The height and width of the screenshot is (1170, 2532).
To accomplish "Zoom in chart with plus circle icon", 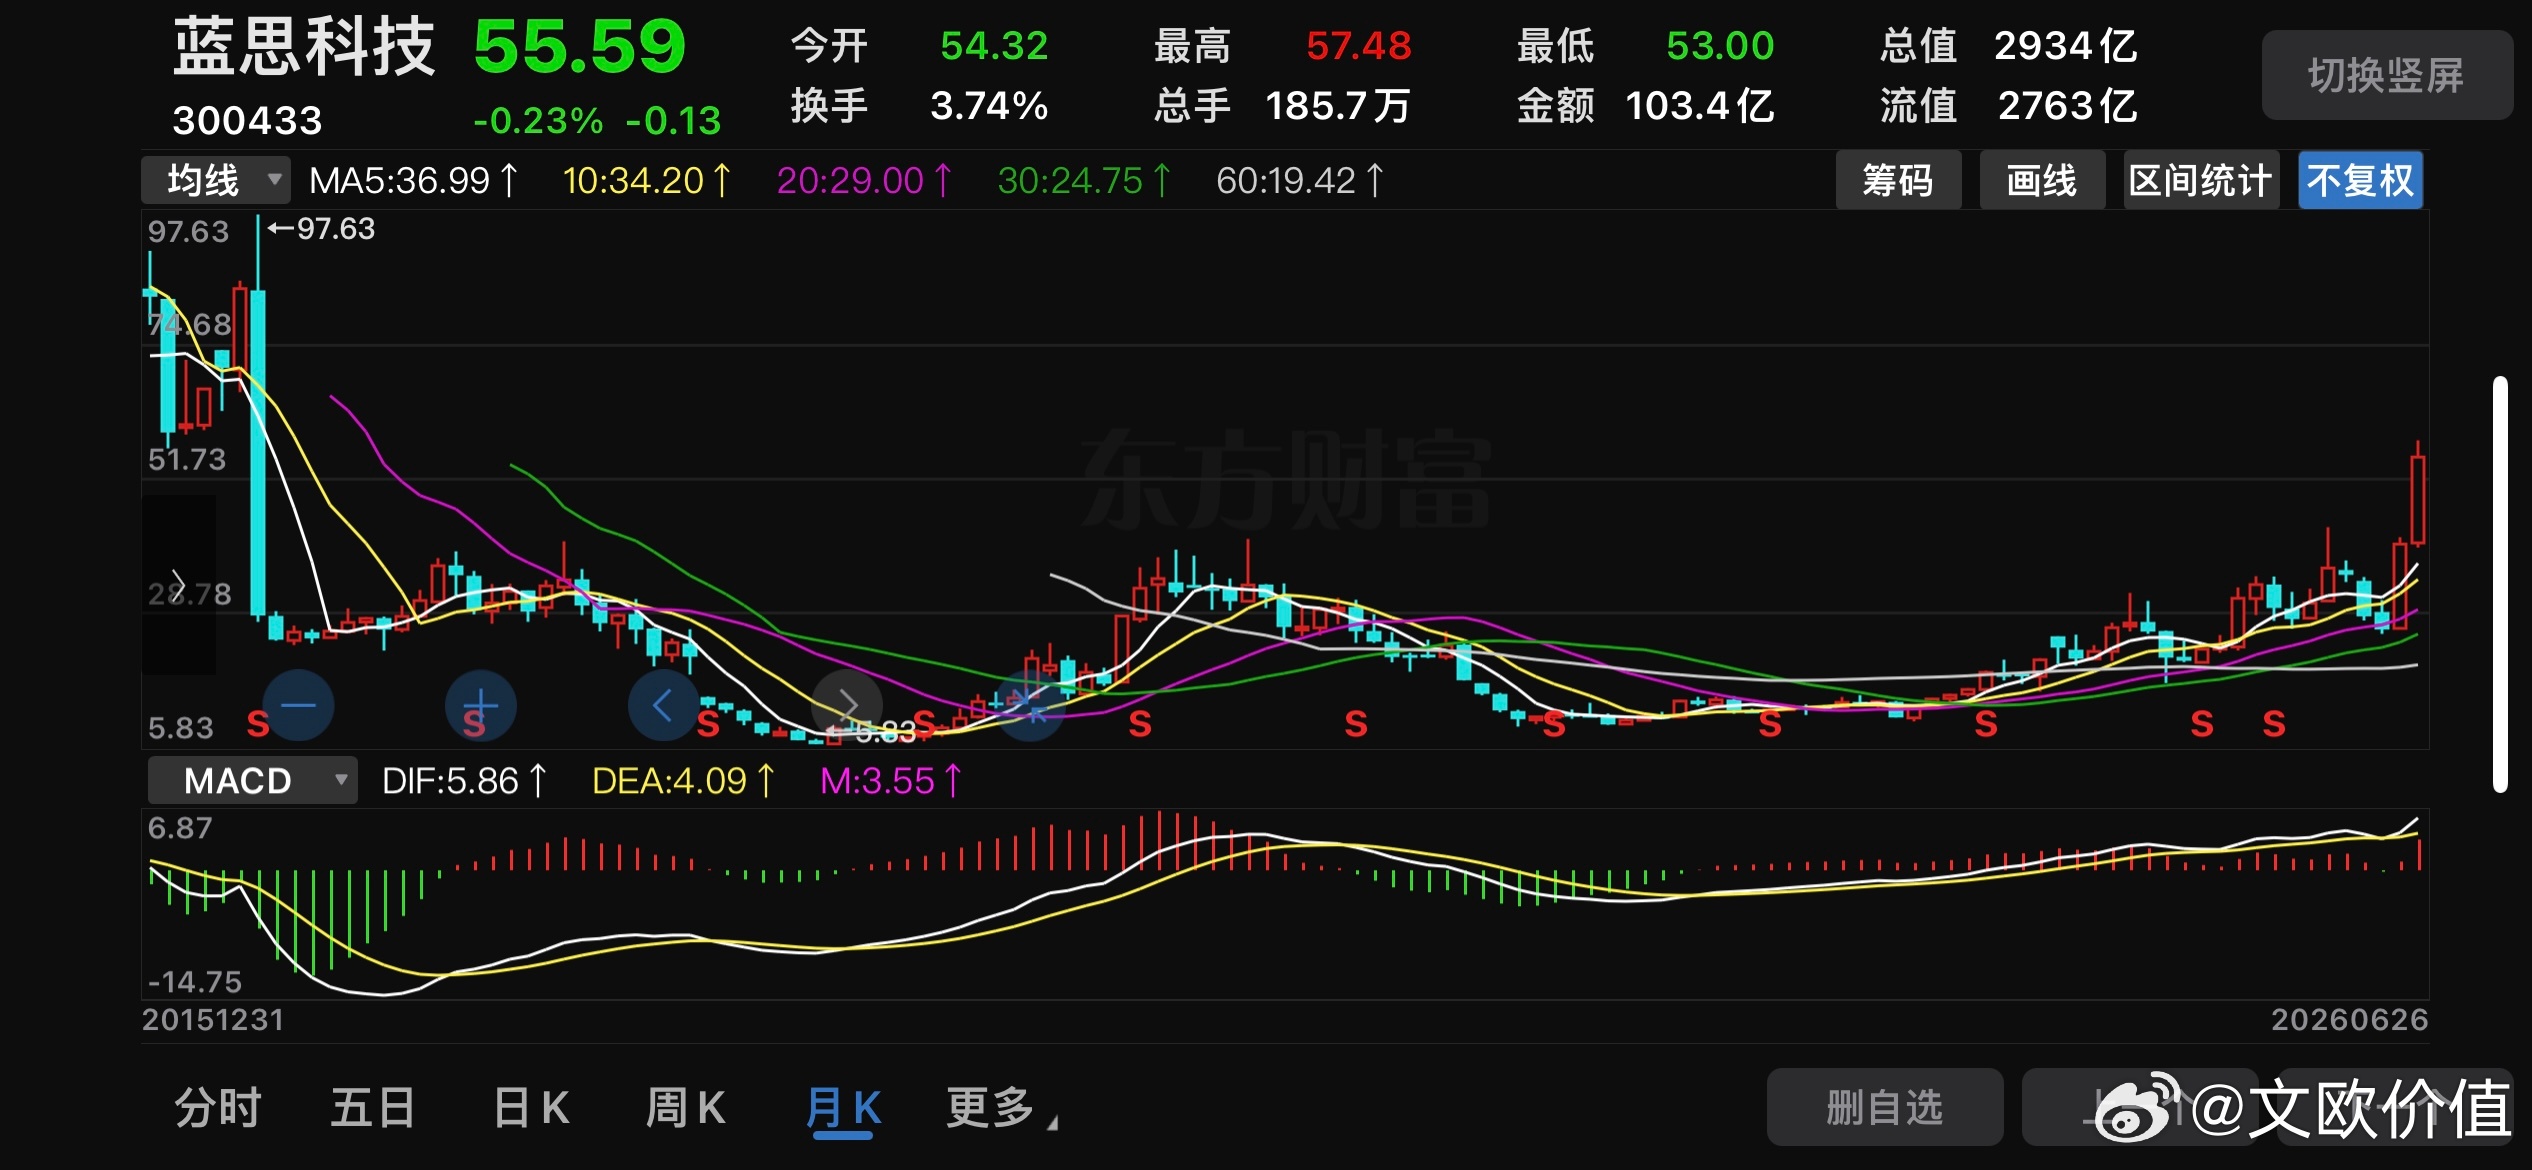I will coord(480,706).
